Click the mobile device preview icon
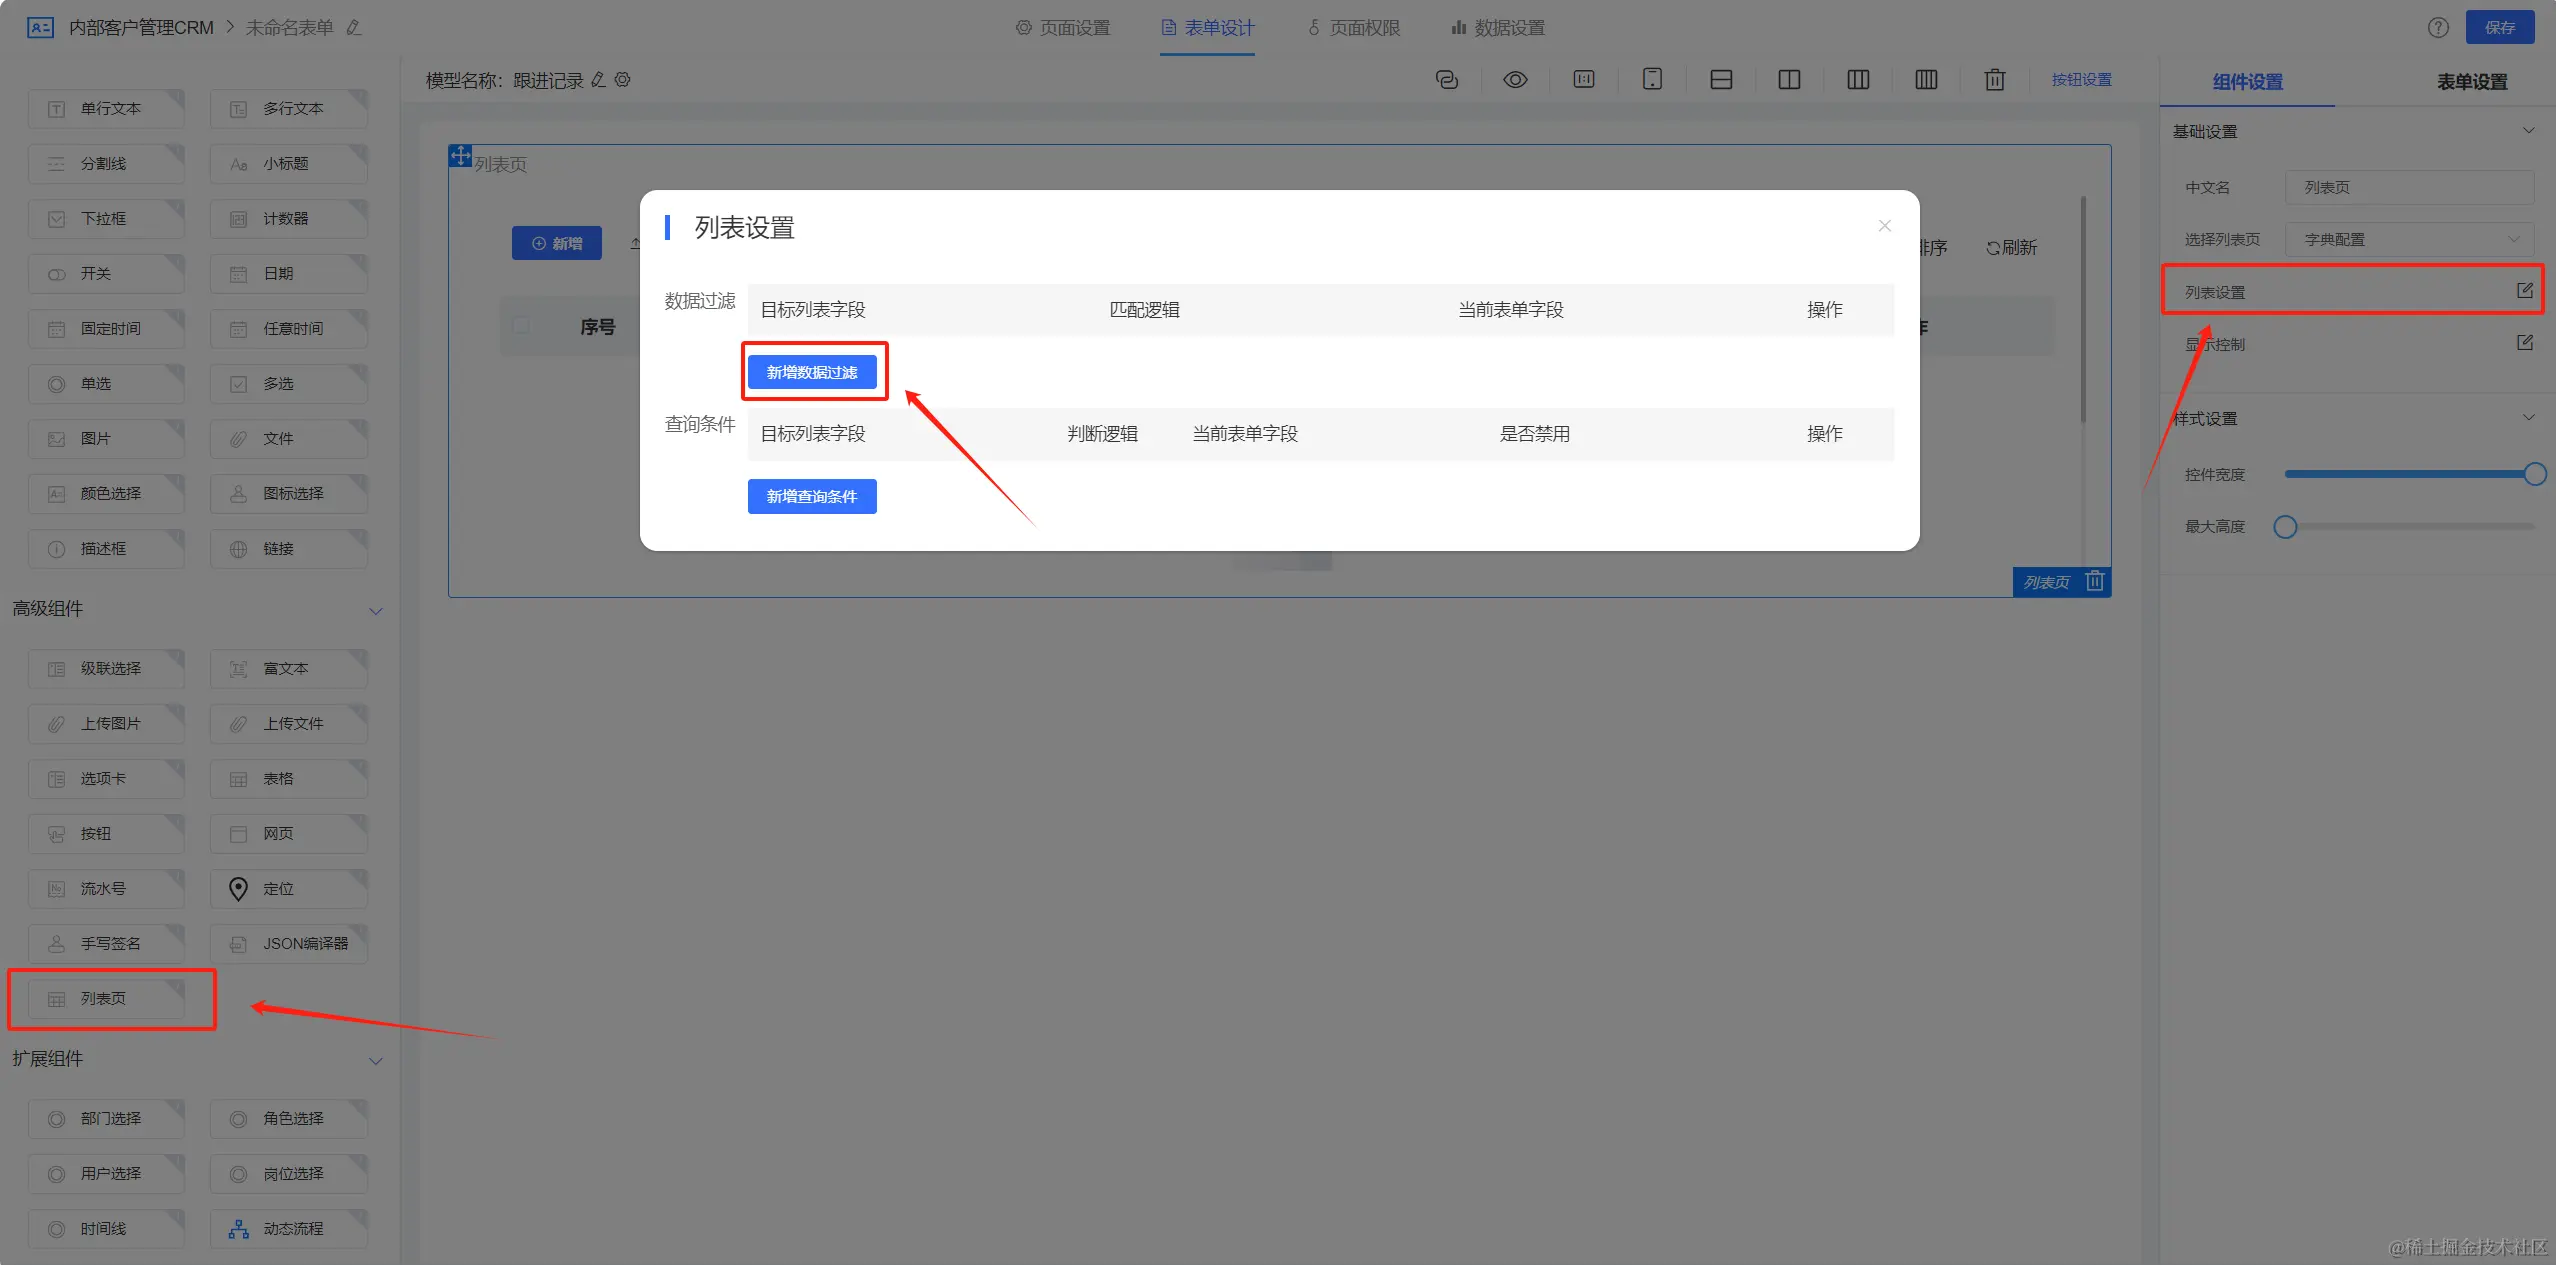The width and height of the screenshot is (2556, 1265). click(x=1652, y=80)
